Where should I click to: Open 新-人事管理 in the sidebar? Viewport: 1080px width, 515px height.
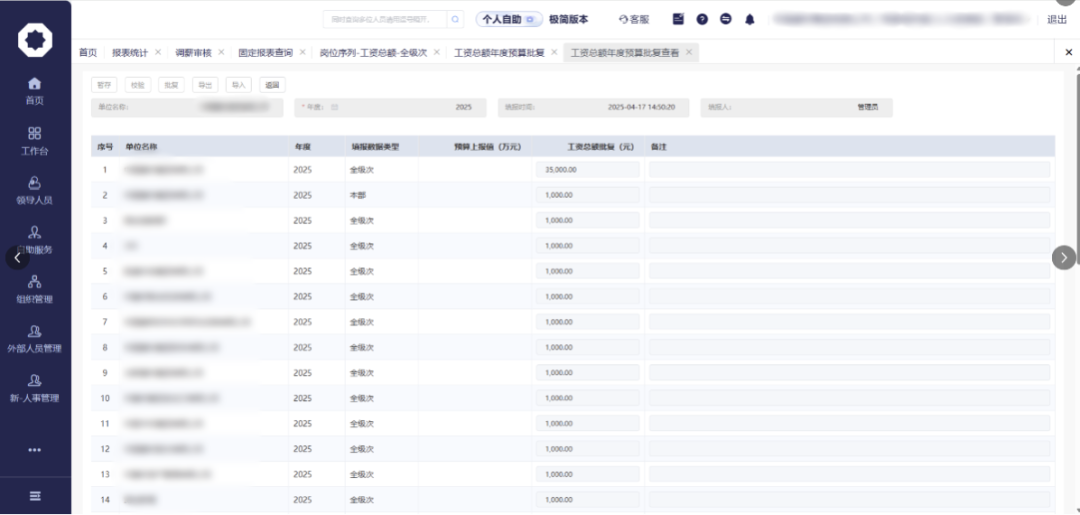(34, 380)
